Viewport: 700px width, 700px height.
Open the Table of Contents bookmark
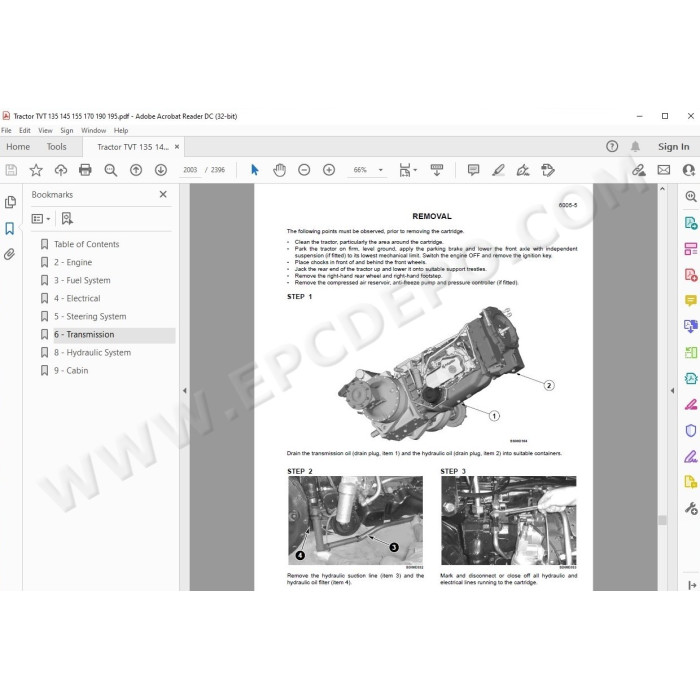87,244
